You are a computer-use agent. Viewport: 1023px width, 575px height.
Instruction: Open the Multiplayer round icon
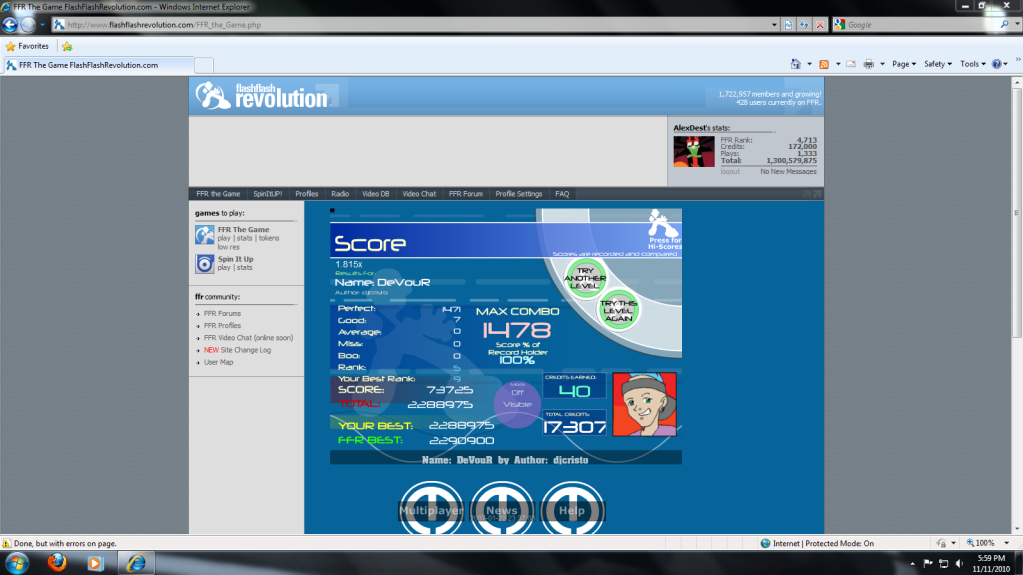(x=431, y=509)
